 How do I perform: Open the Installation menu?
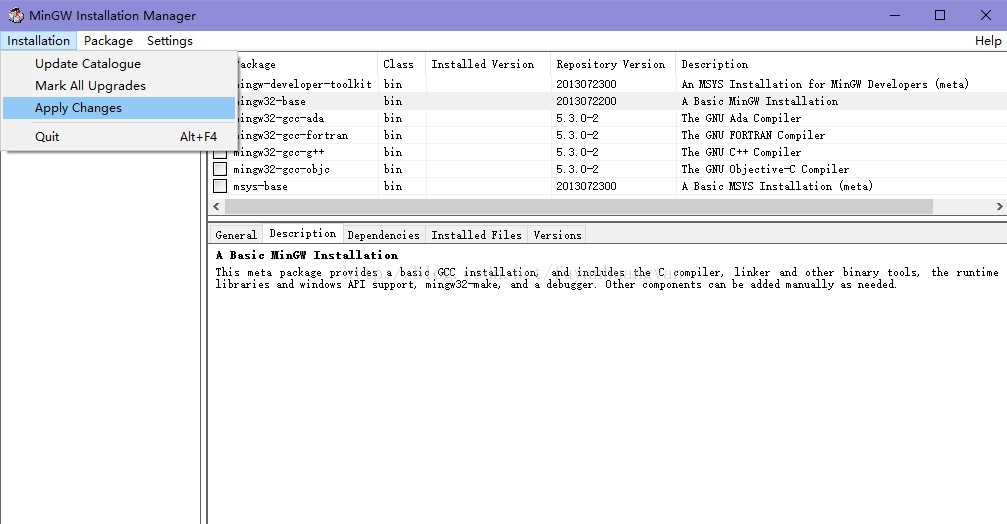click(x=39, y=40)
